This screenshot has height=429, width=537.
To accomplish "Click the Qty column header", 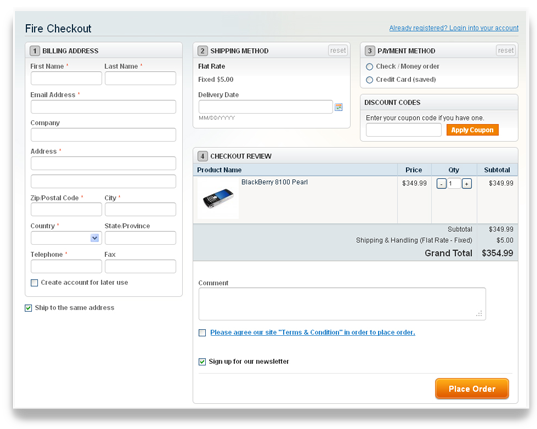I will tap(454, 170).
